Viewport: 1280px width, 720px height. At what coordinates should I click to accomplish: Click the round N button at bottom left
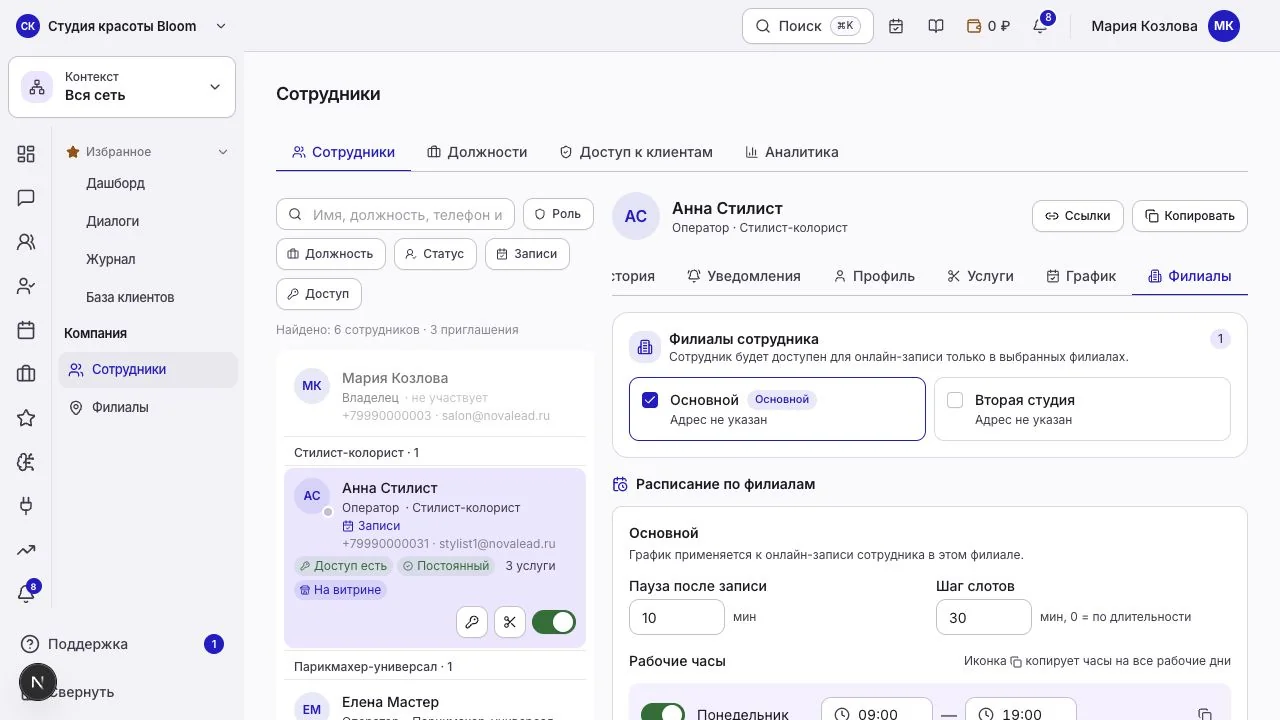37,683
